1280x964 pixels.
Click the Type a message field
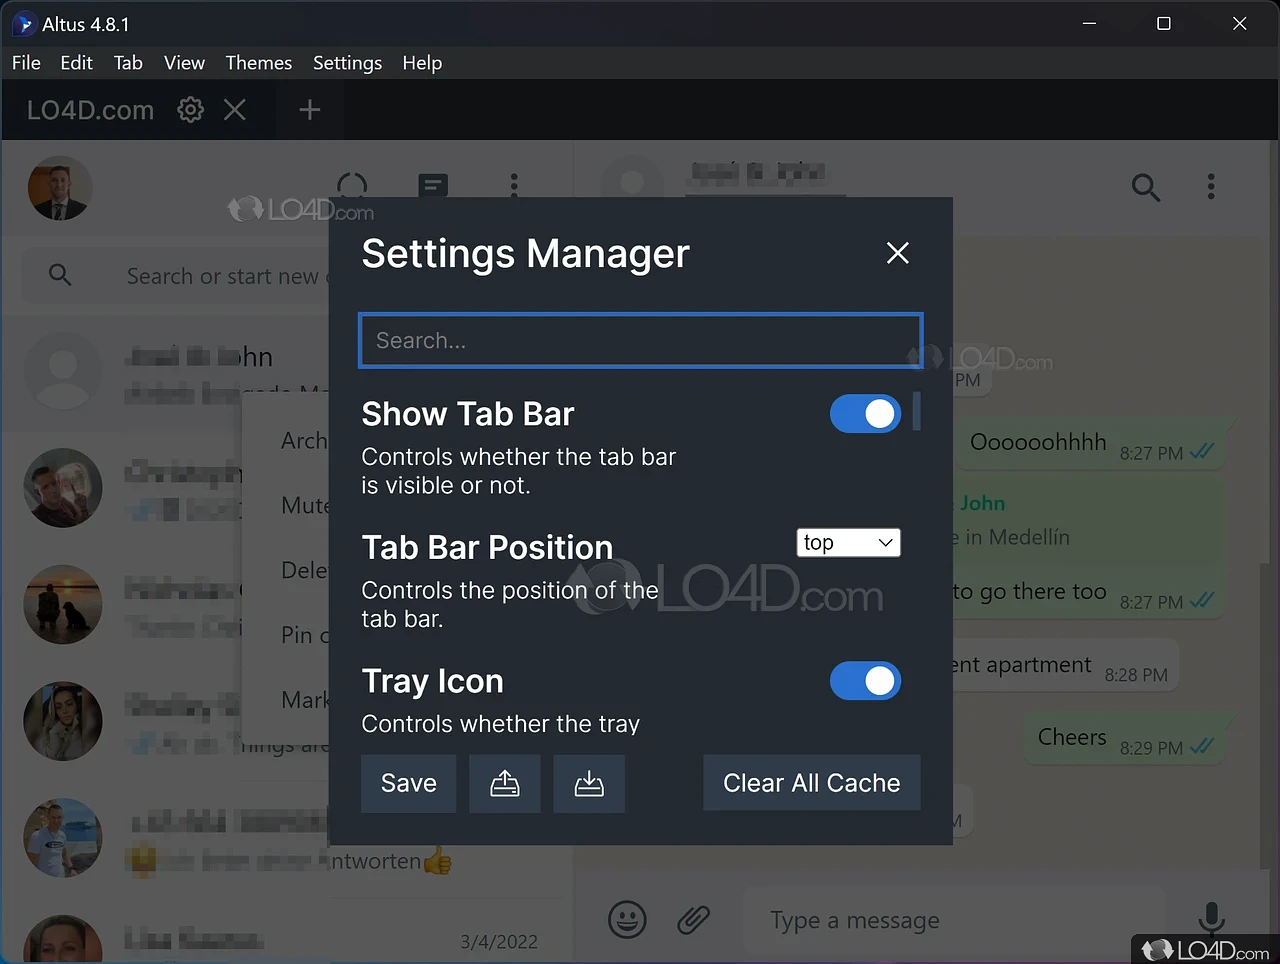tap(953, 920)
